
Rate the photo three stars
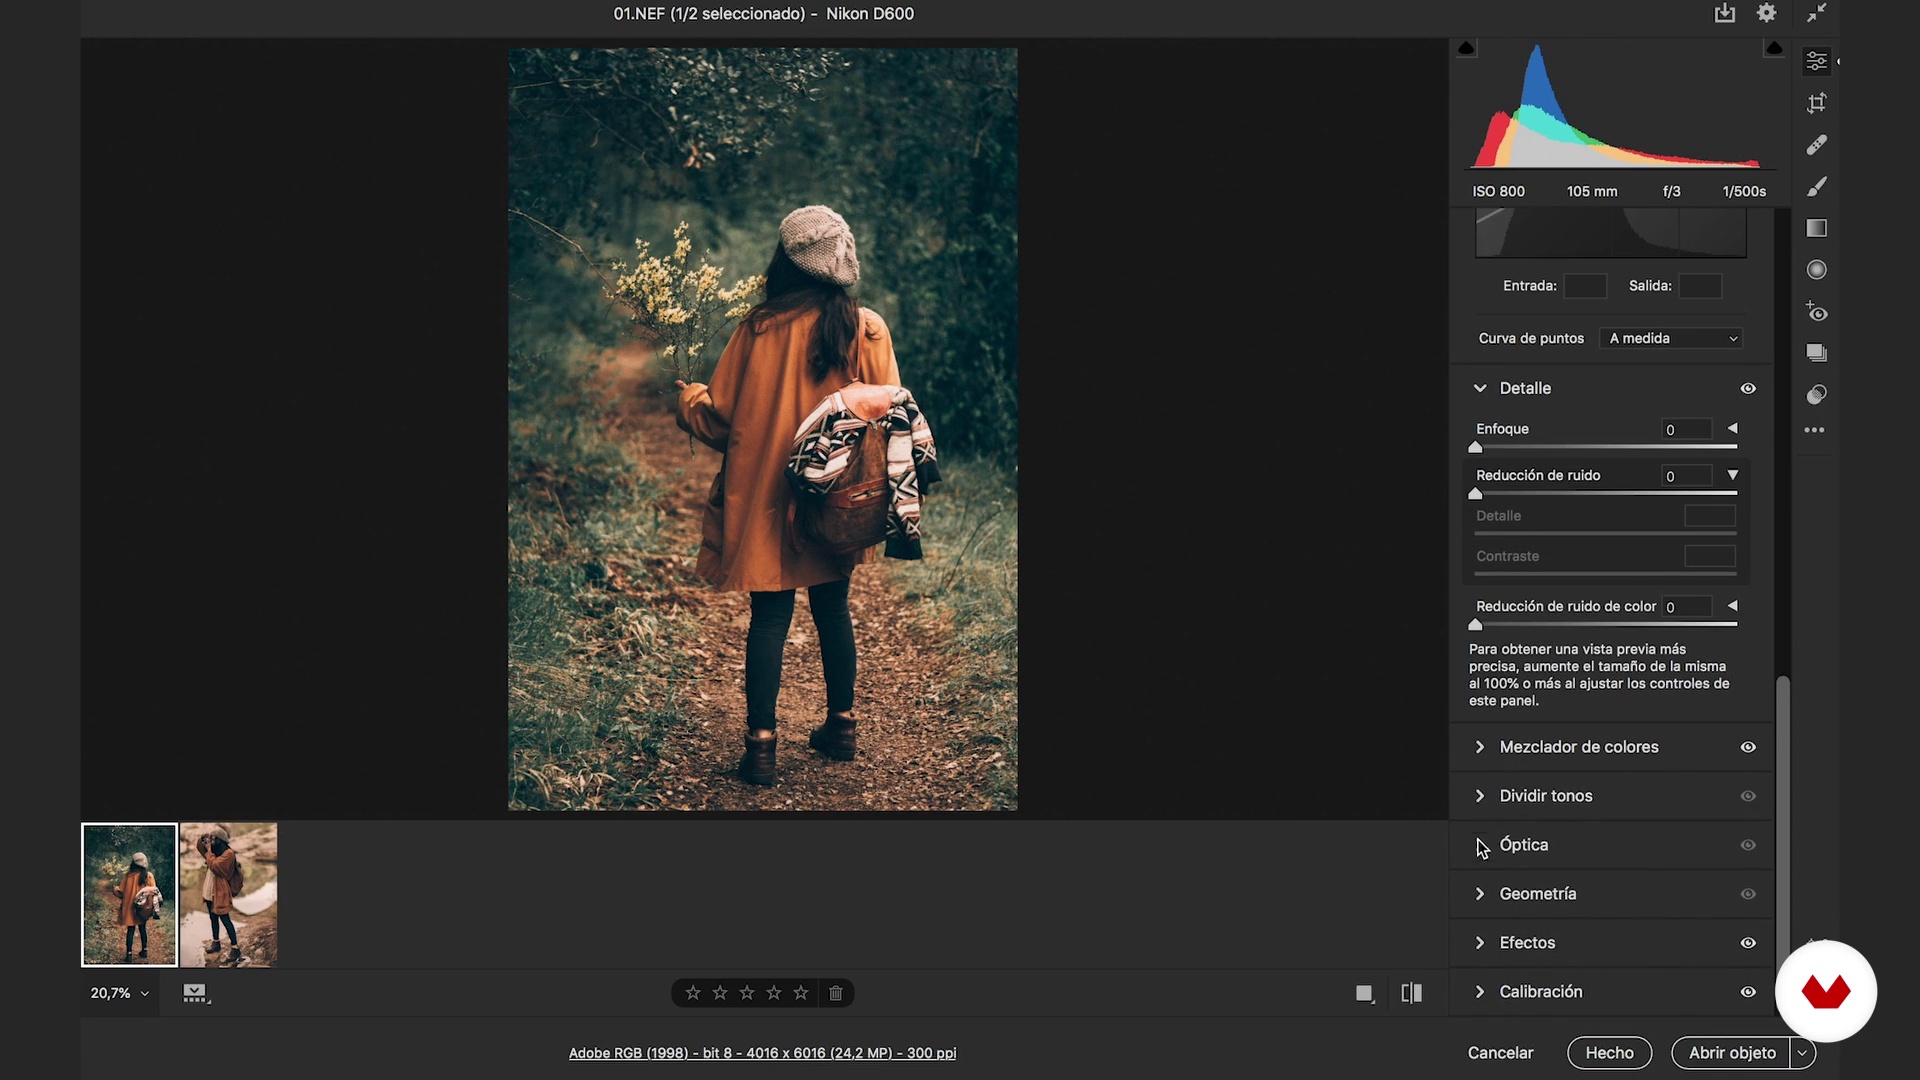click(747, 993)
